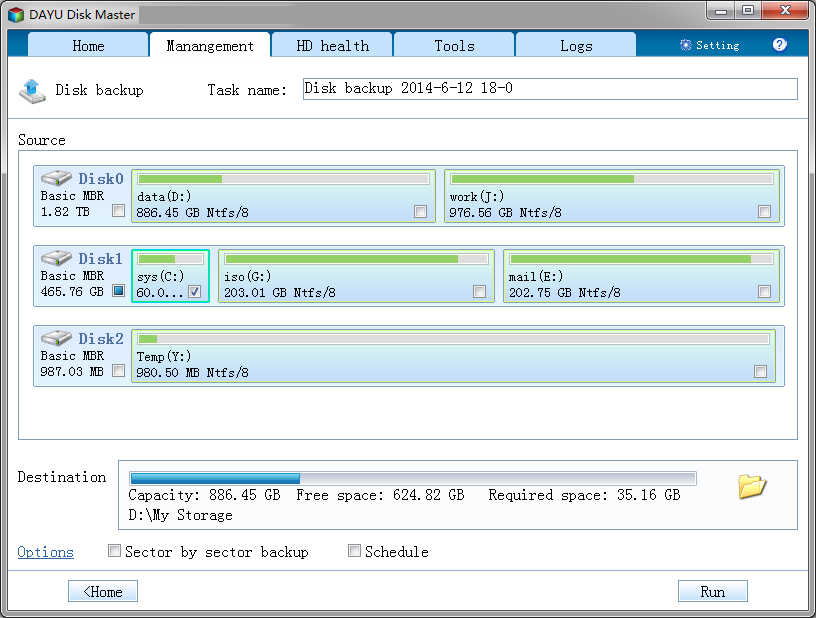Image resolution: width=816 pixels, height=618 pixels.
Task: Click the Options link
Action: click(x=45, y=552)
